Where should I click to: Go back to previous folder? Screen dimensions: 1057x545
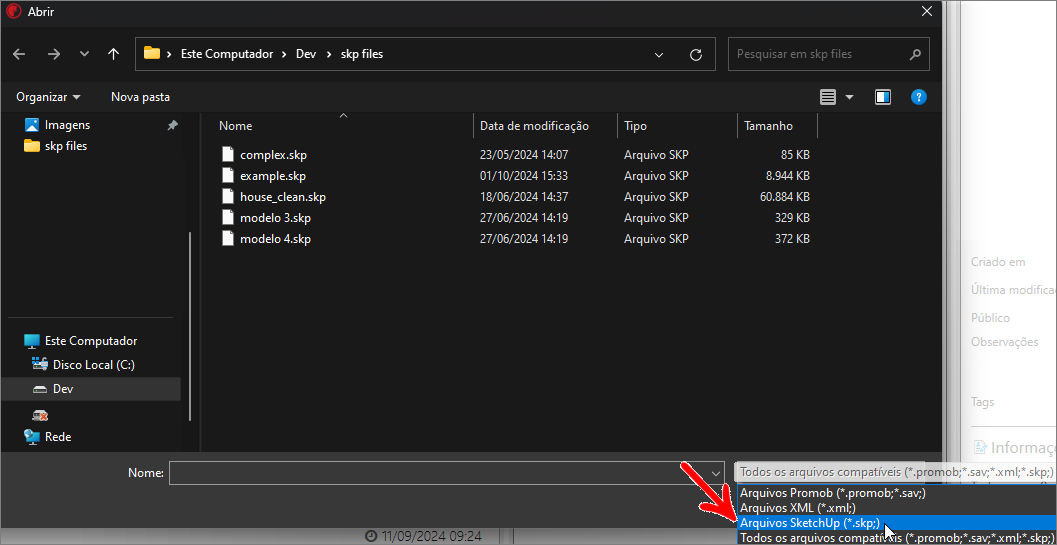tap(19, 55)
